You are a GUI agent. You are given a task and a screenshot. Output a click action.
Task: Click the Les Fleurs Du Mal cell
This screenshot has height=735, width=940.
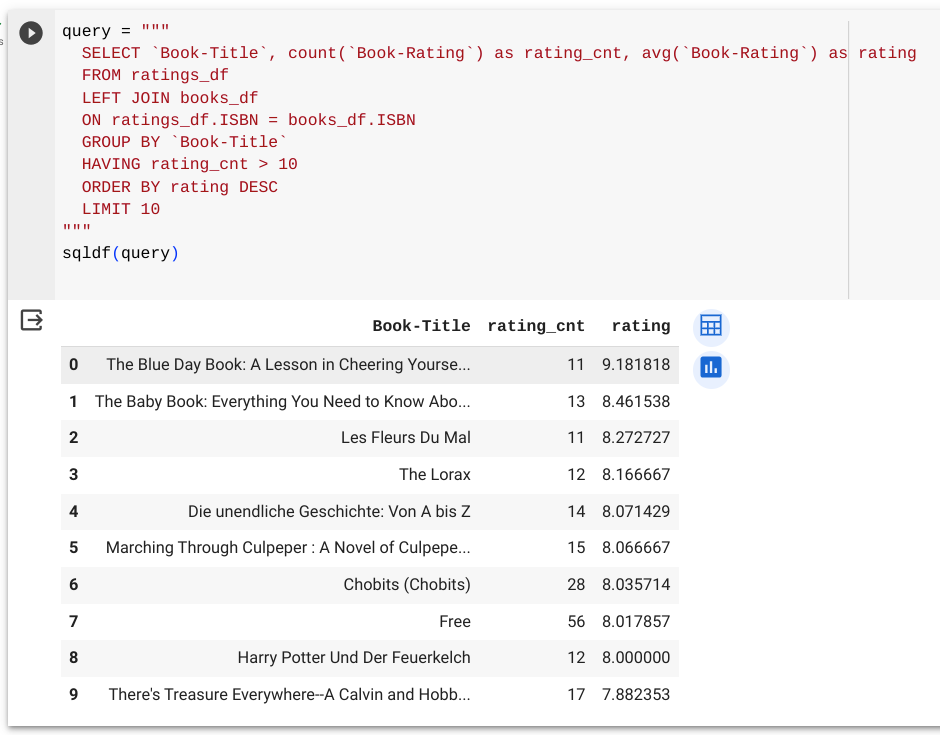[x=405, y=437]
